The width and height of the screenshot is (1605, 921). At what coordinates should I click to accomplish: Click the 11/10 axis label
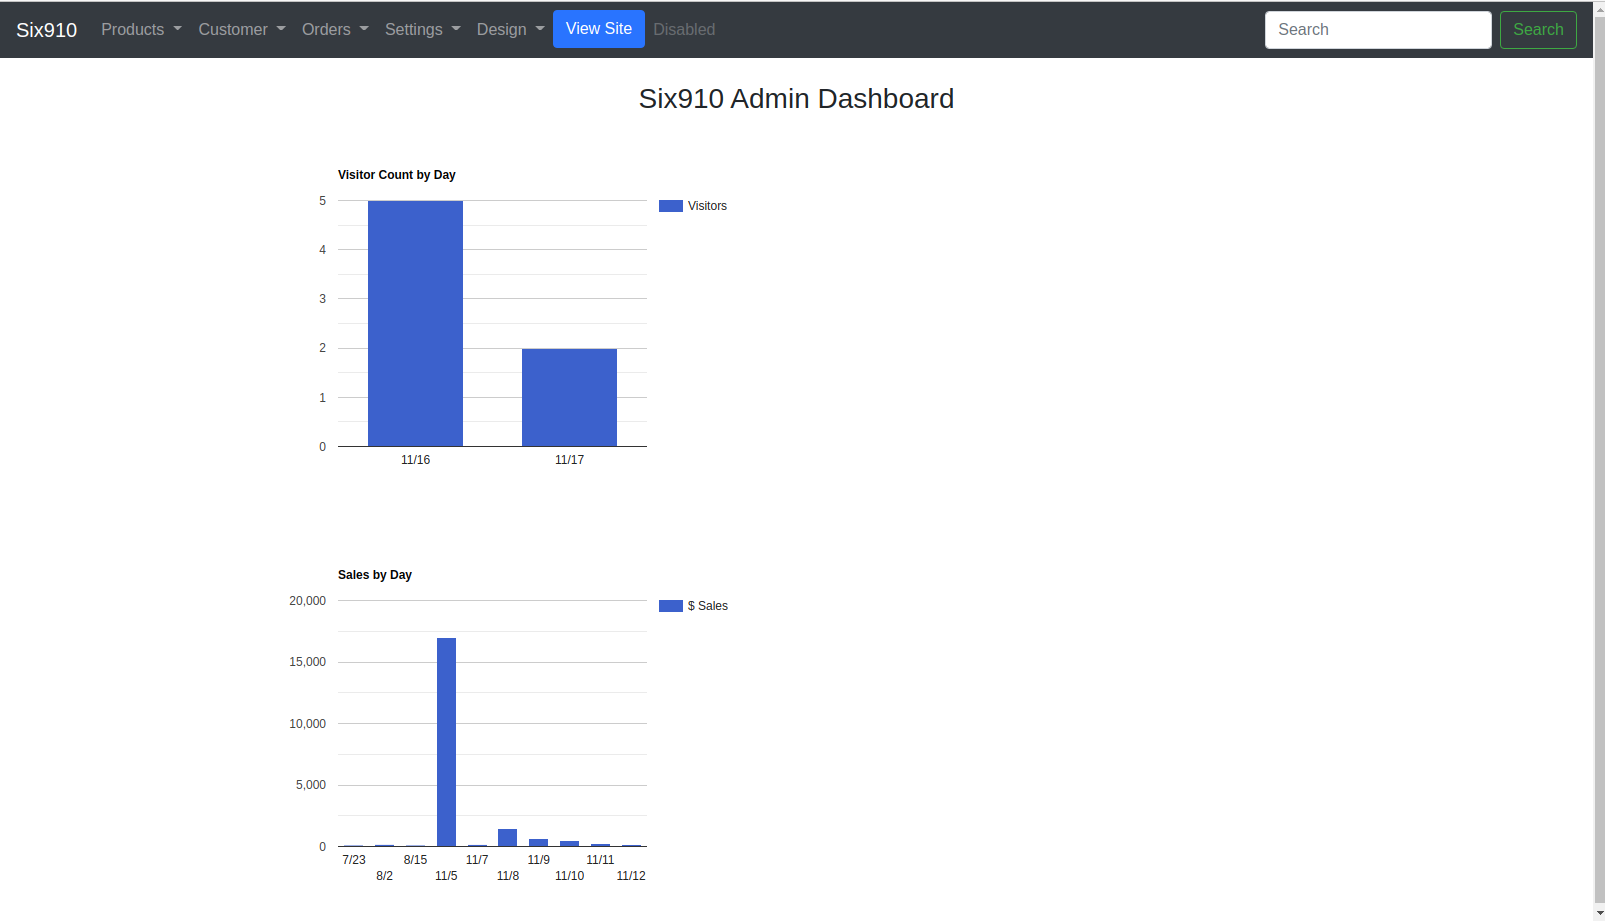pos(569,876)
